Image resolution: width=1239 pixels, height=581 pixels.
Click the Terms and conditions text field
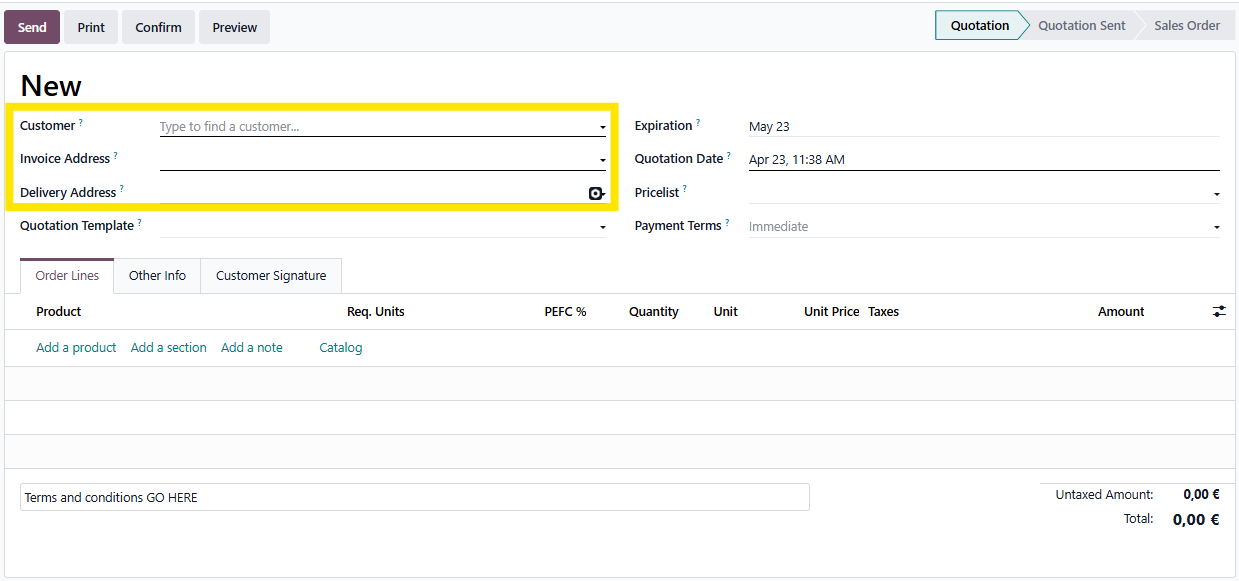pos(414,497)
